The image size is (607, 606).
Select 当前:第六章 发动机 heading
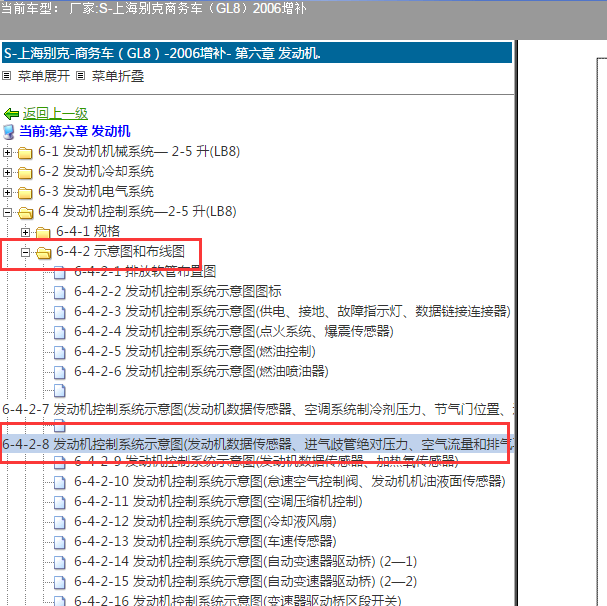click(x=75, y=131)
